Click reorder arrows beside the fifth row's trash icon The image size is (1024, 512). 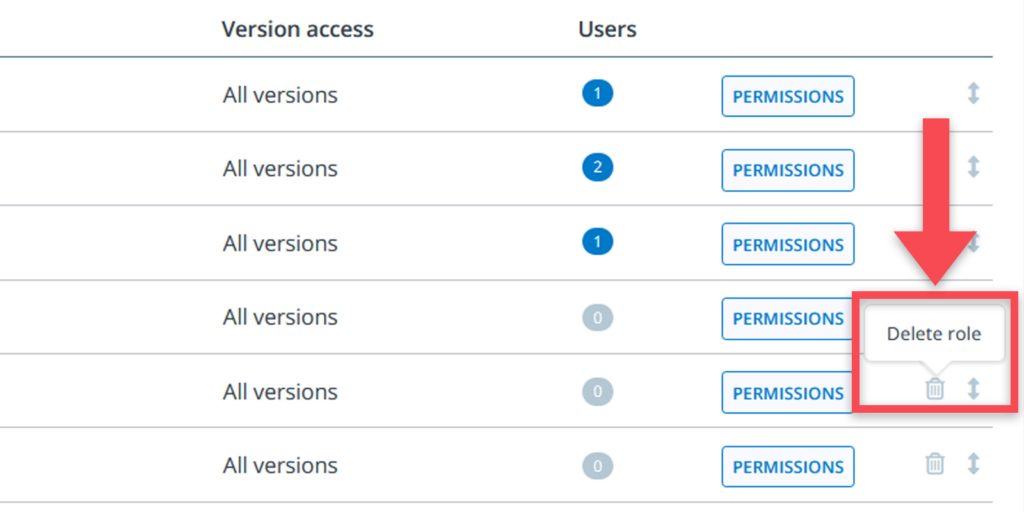pyautogui.click(x=973, y=389)
